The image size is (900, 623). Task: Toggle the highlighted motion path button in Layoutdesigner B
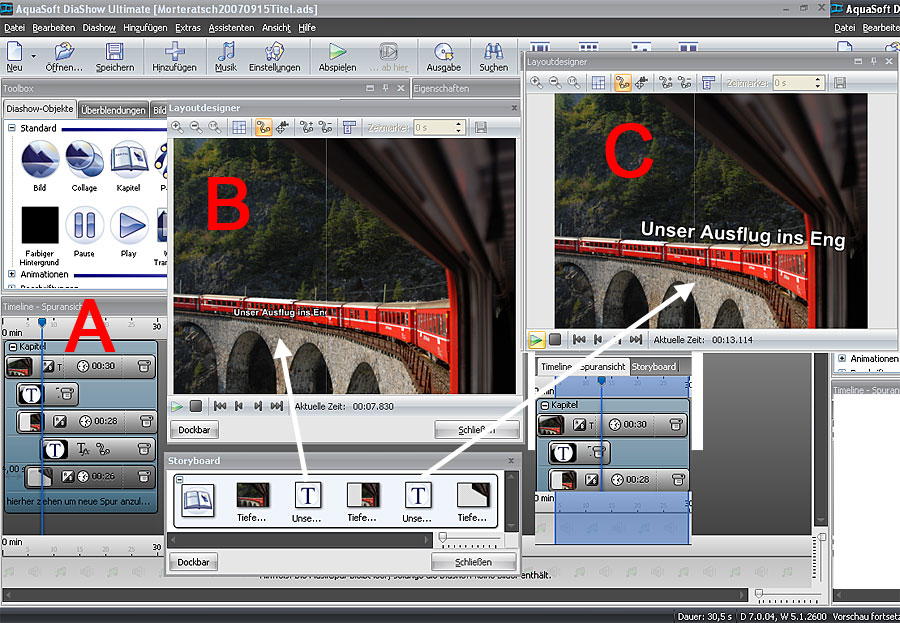pos(264,127)
